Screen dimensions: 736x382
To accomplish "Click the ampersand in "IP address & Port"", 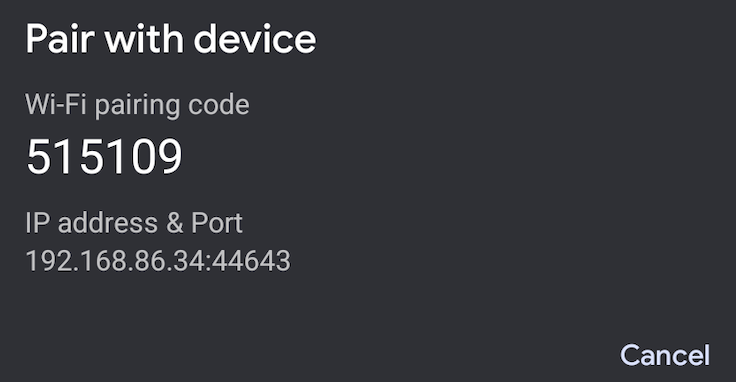I will click(174, 223).
